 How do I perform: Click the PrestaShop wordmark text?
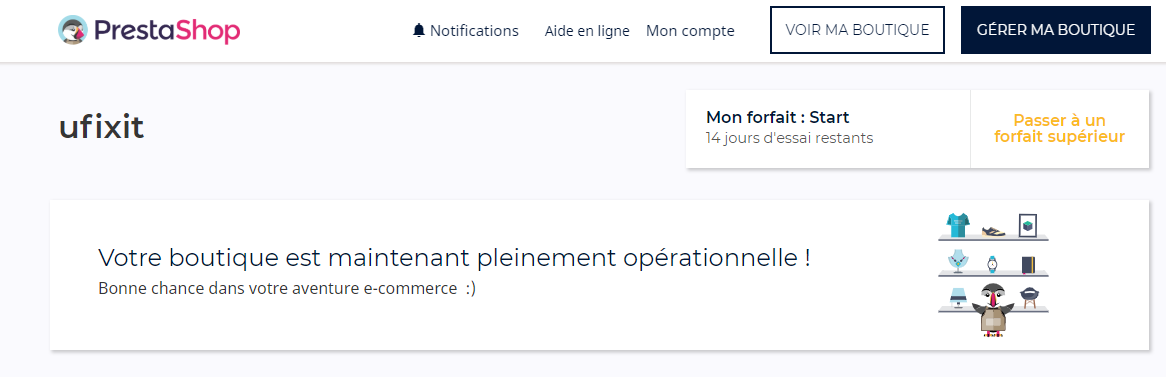[x=167, y=30]
